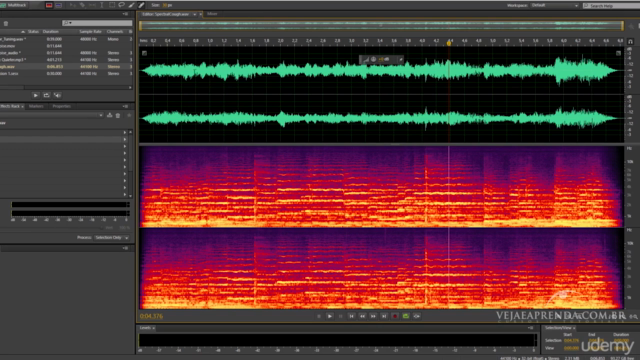640x360 pixels.
Task: Switch to the Properties tab
Action: click(62, 106)
